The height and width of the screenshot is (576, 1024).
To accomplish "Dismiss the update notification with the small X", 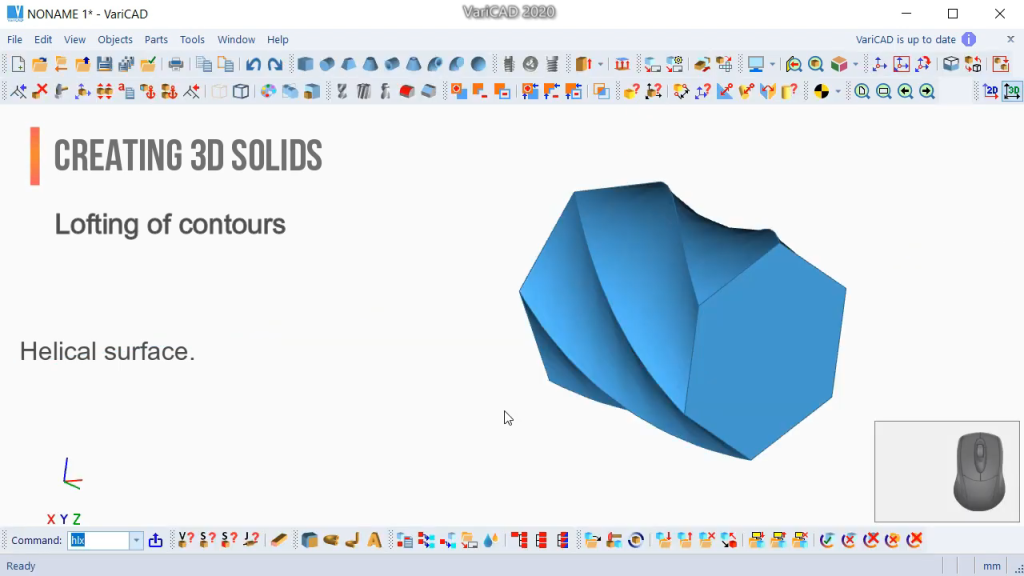I will click(1010, 39).
